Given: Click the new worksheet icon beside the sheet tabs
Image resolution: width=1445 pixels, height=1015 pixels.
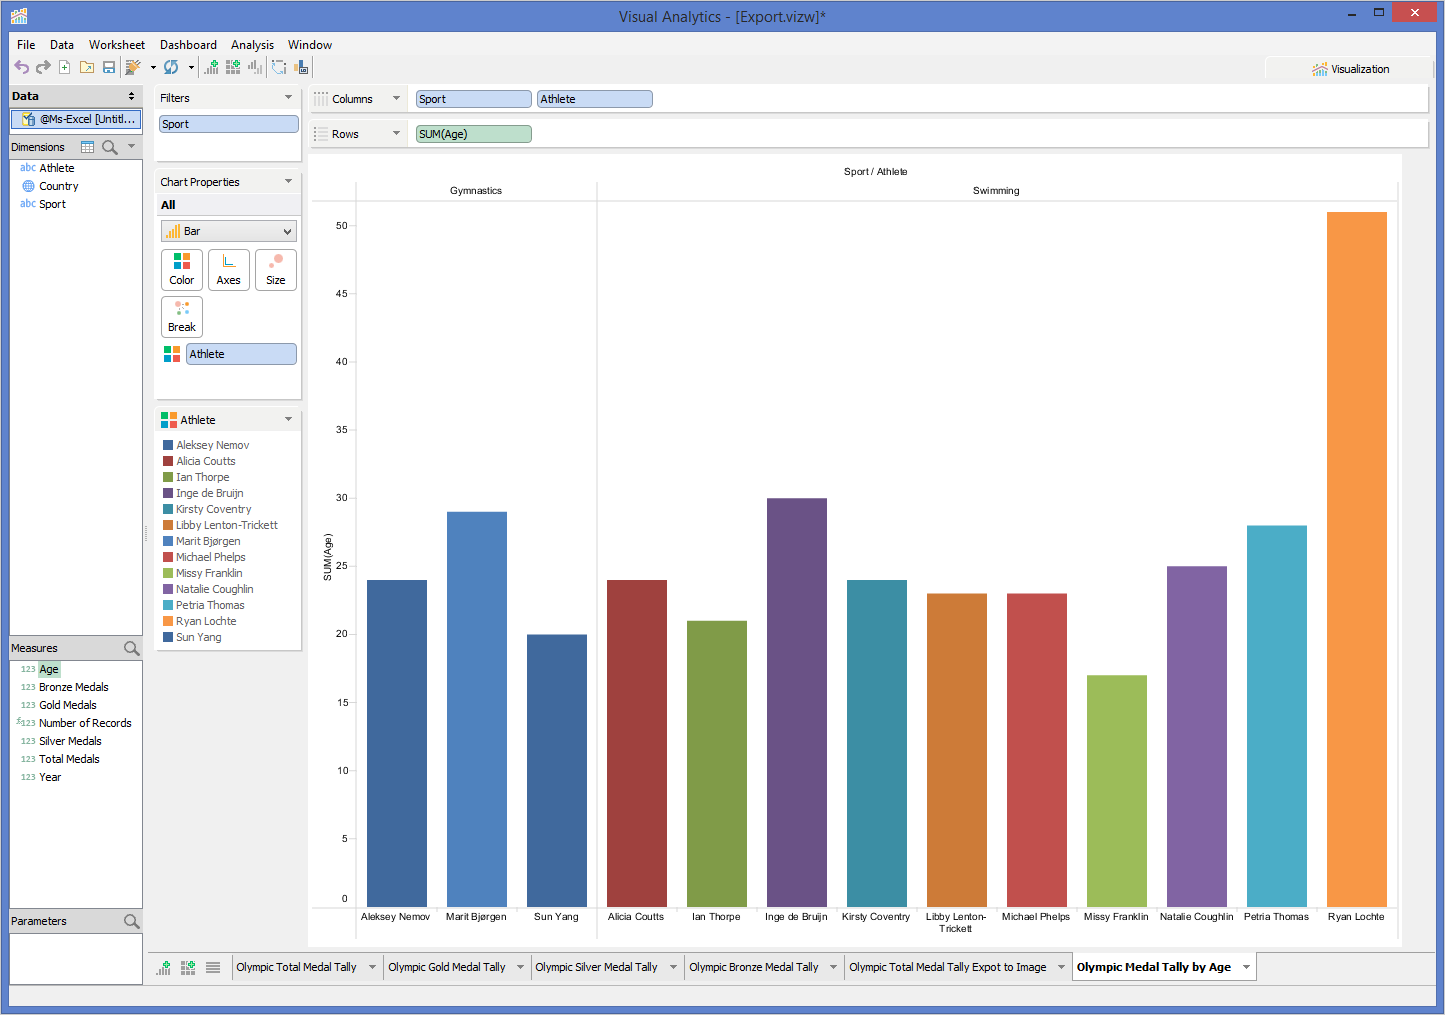Looking at the screenshot, I should coord(163,967).
